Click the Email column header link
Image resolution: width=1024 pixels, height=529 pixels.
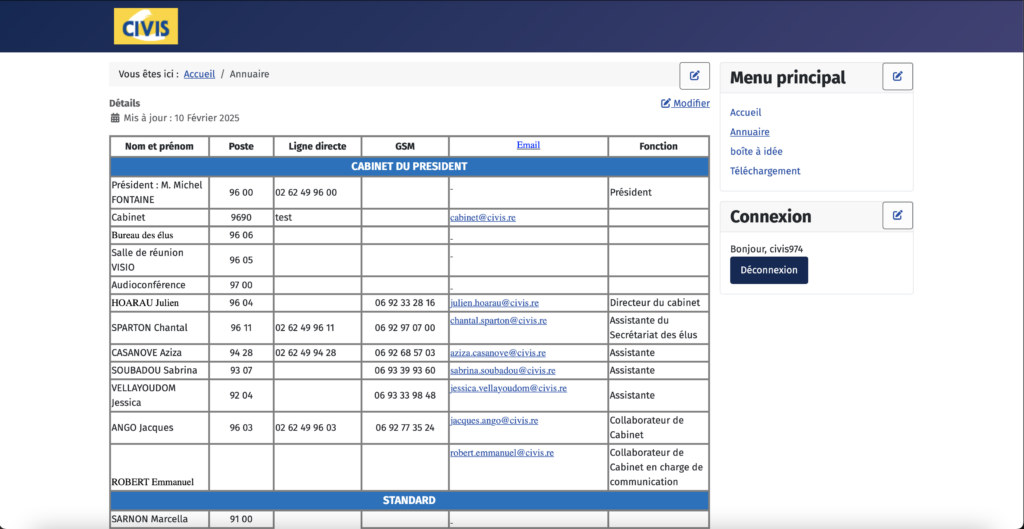click(528, 145)
